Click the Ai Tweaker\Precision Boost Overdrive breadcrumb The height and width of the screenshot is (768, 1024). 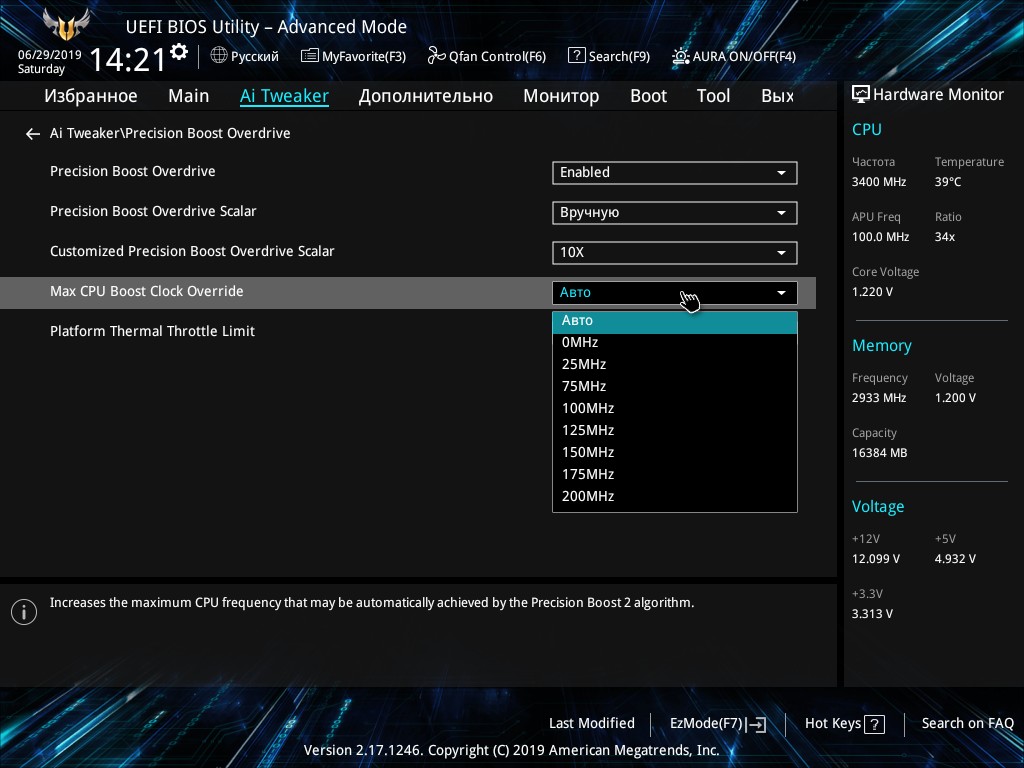click(170, 133)
